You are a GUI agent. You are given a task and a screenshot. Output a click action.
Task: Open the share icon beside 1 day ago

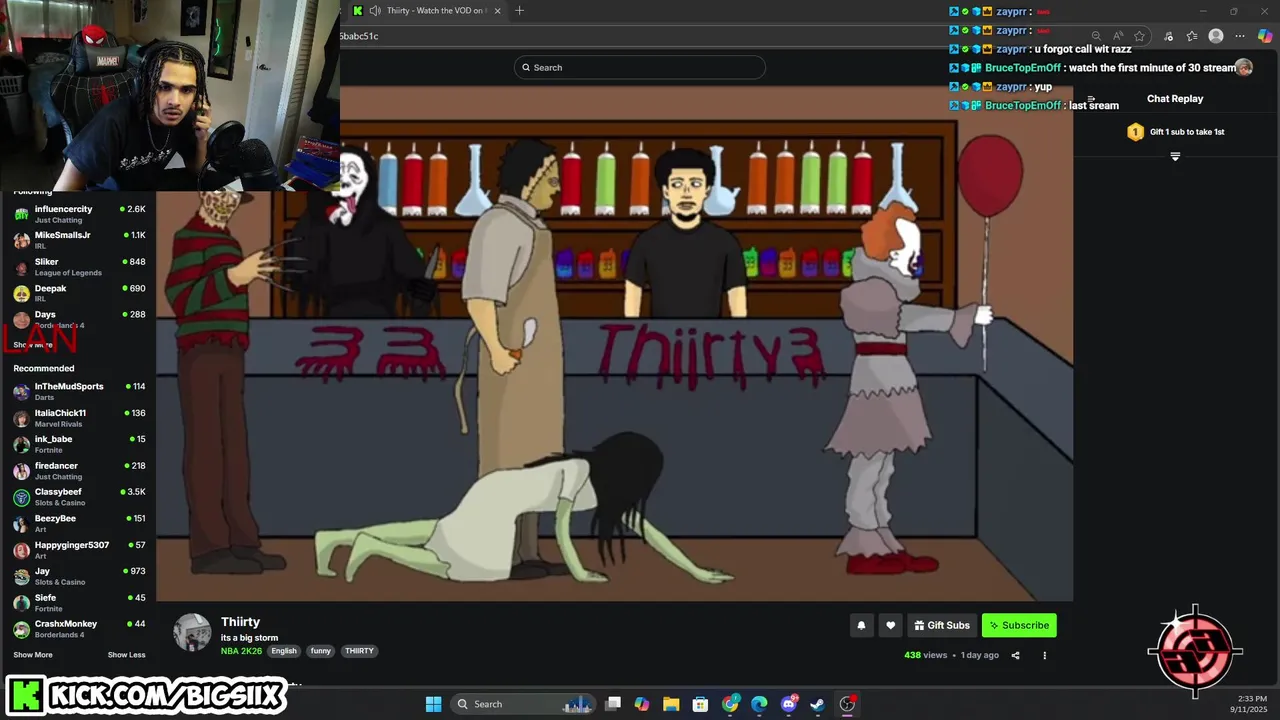(1015, 656)
